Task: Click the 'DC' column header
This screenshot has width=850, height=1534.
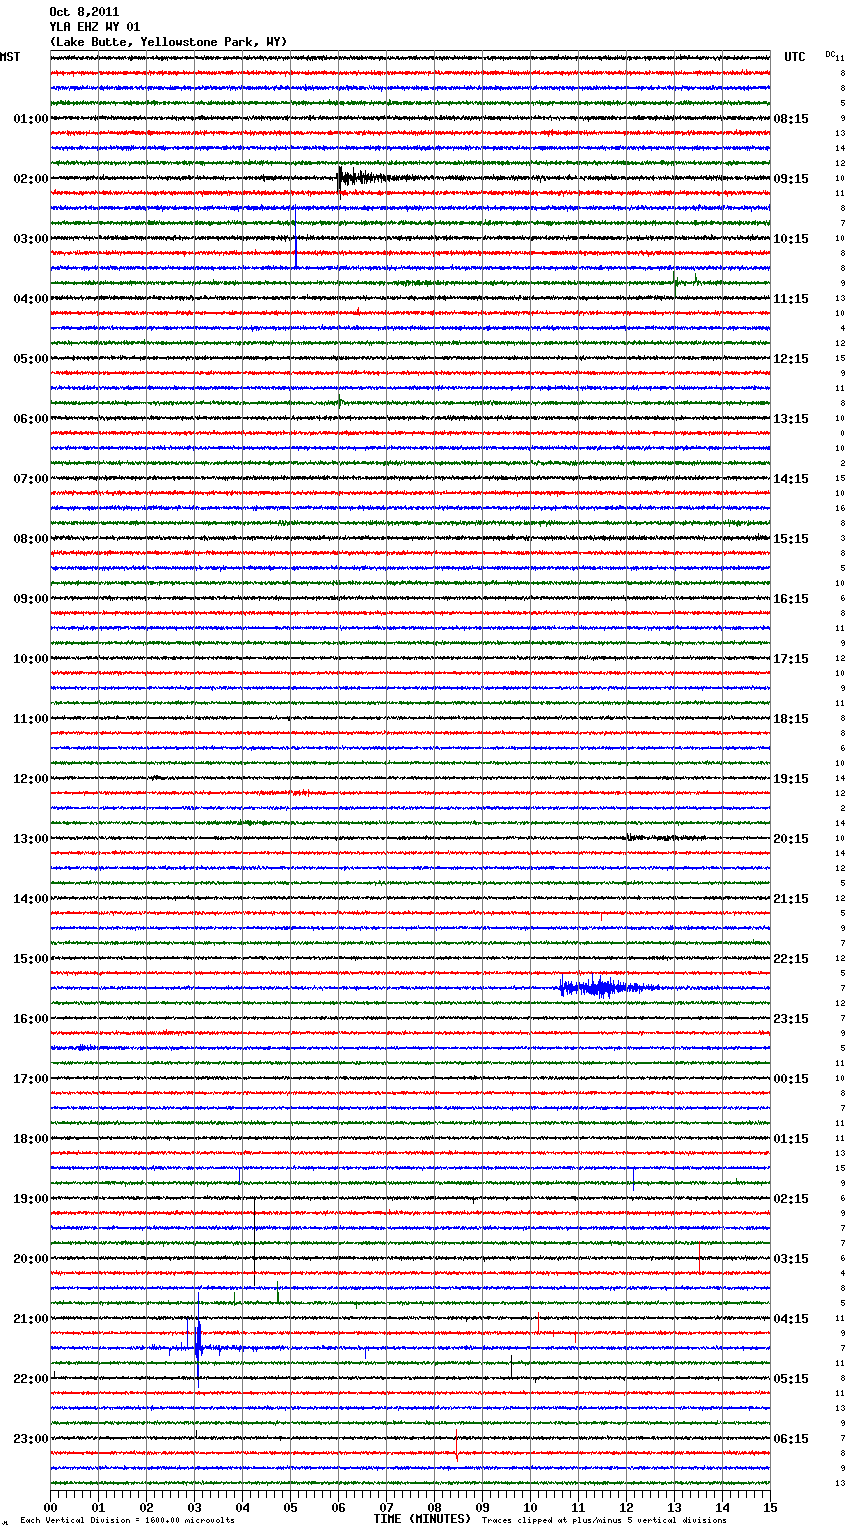Action: click(830, 54)
